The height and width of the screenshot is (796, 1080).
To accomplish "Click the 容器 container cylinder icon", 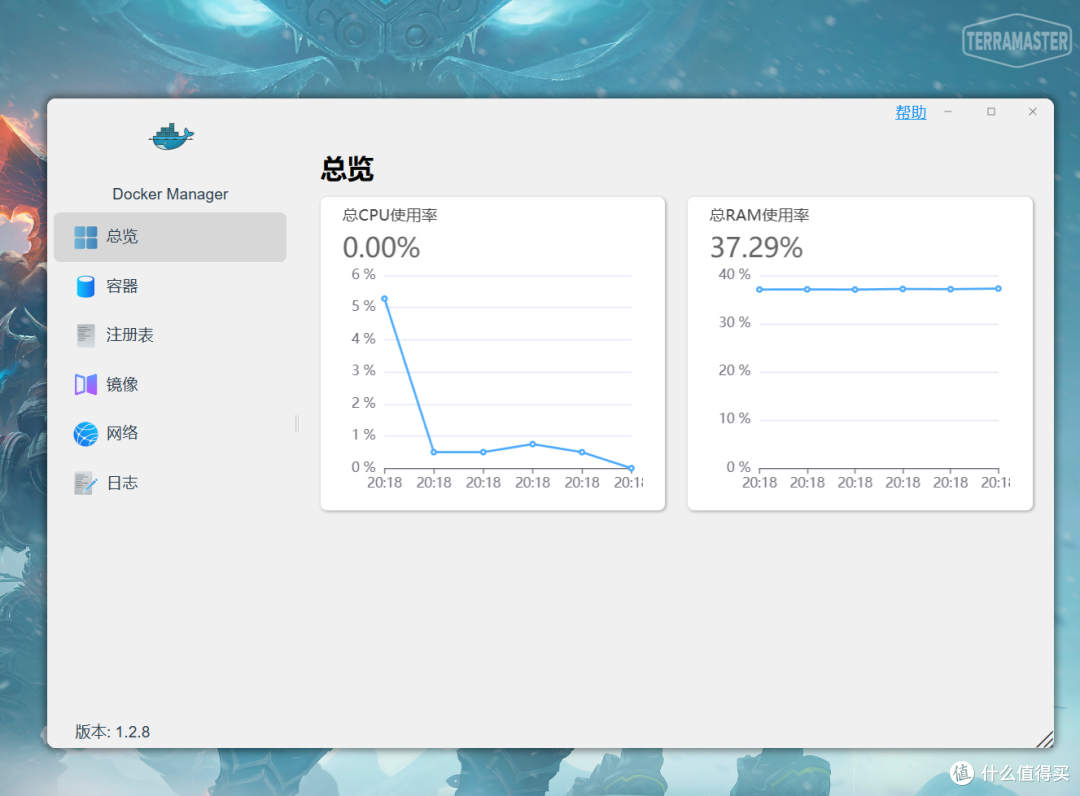I will [x=85, y=286].
